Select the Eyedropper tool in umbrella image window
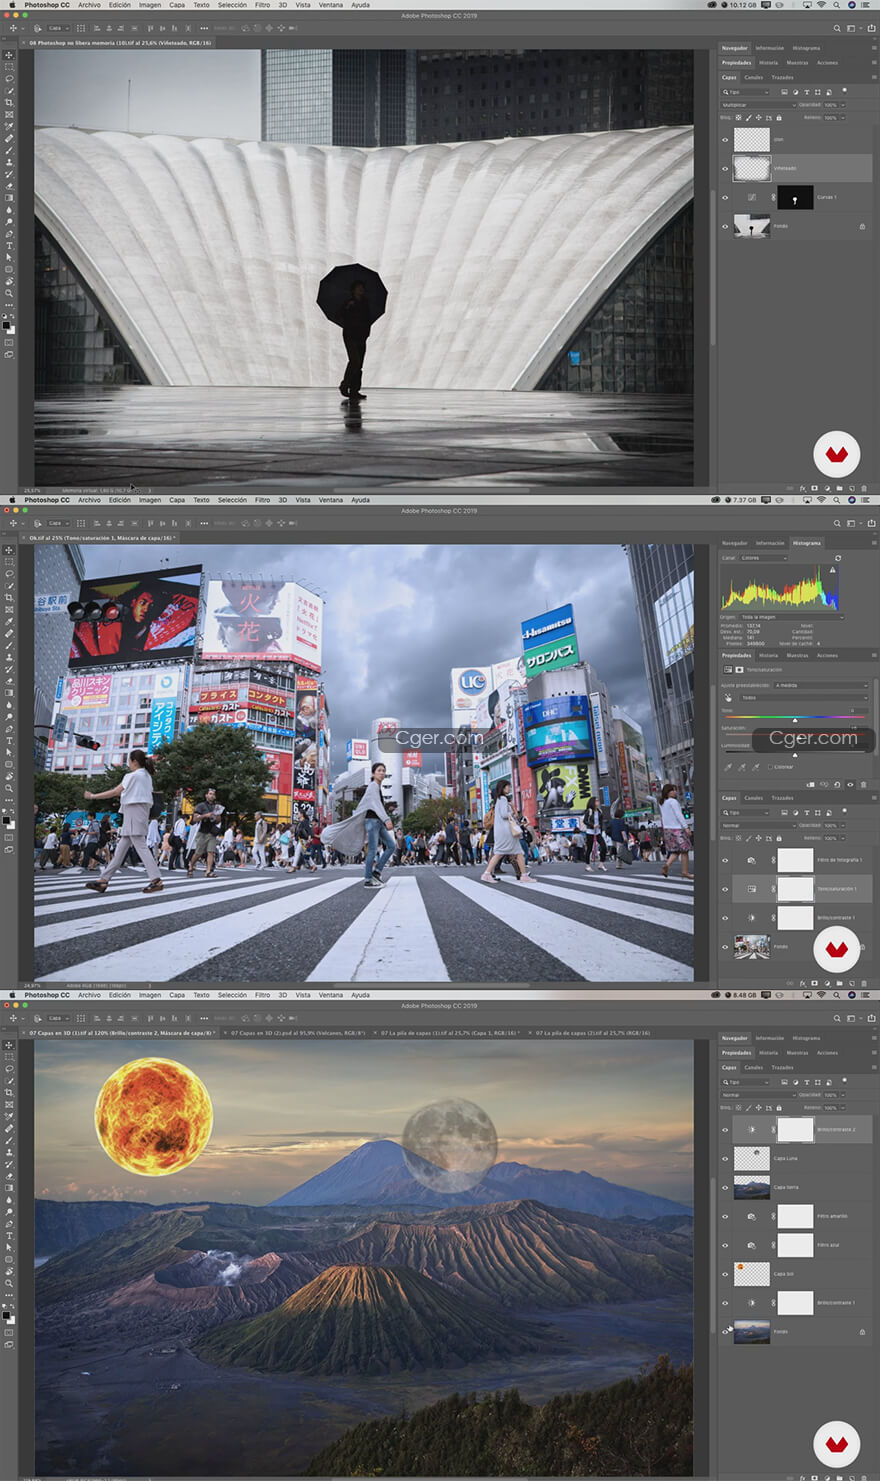 [9, 126]
